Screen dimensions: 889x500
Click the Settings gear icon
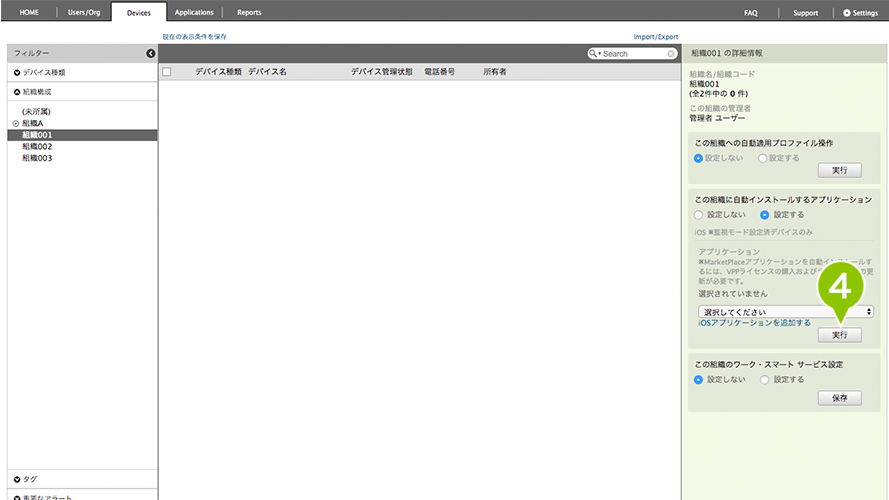click(846, 12)
